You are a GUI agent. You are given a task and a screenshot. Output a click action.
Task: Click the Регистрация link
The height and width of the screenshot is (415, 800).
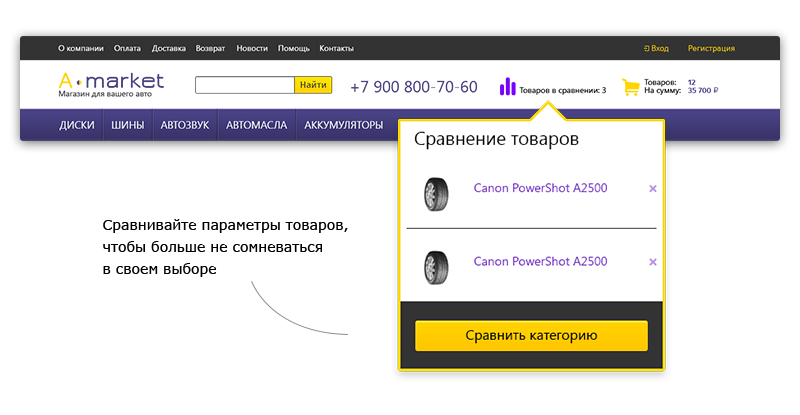(711, 48)
